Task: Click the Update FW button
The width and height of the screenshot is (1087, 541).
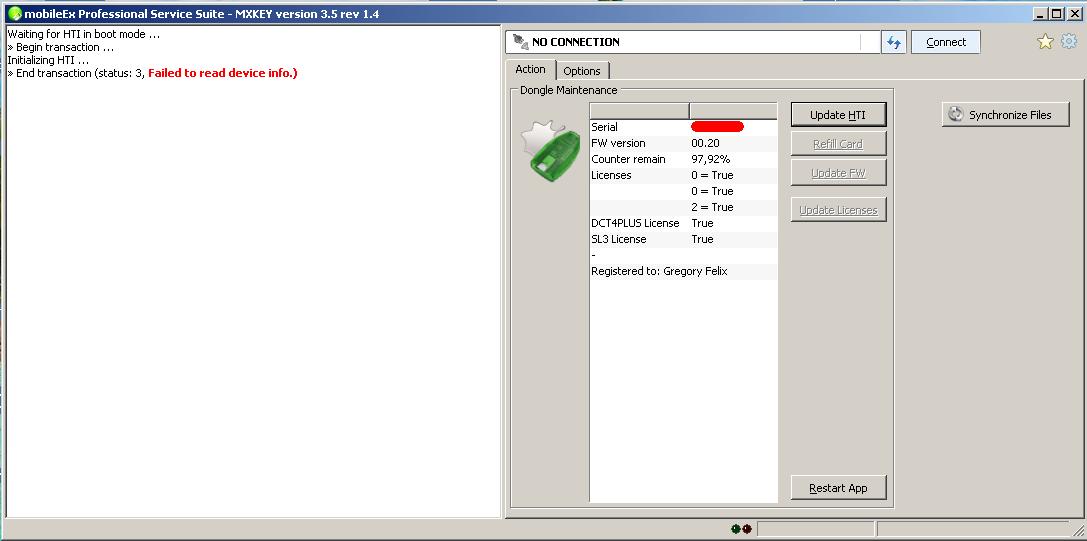Action: [838, 173]
